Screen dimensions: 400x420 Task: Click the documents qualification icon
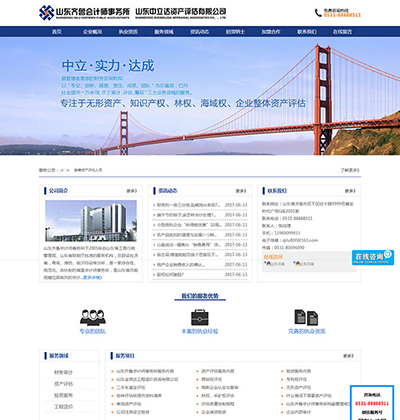(306, 317)
